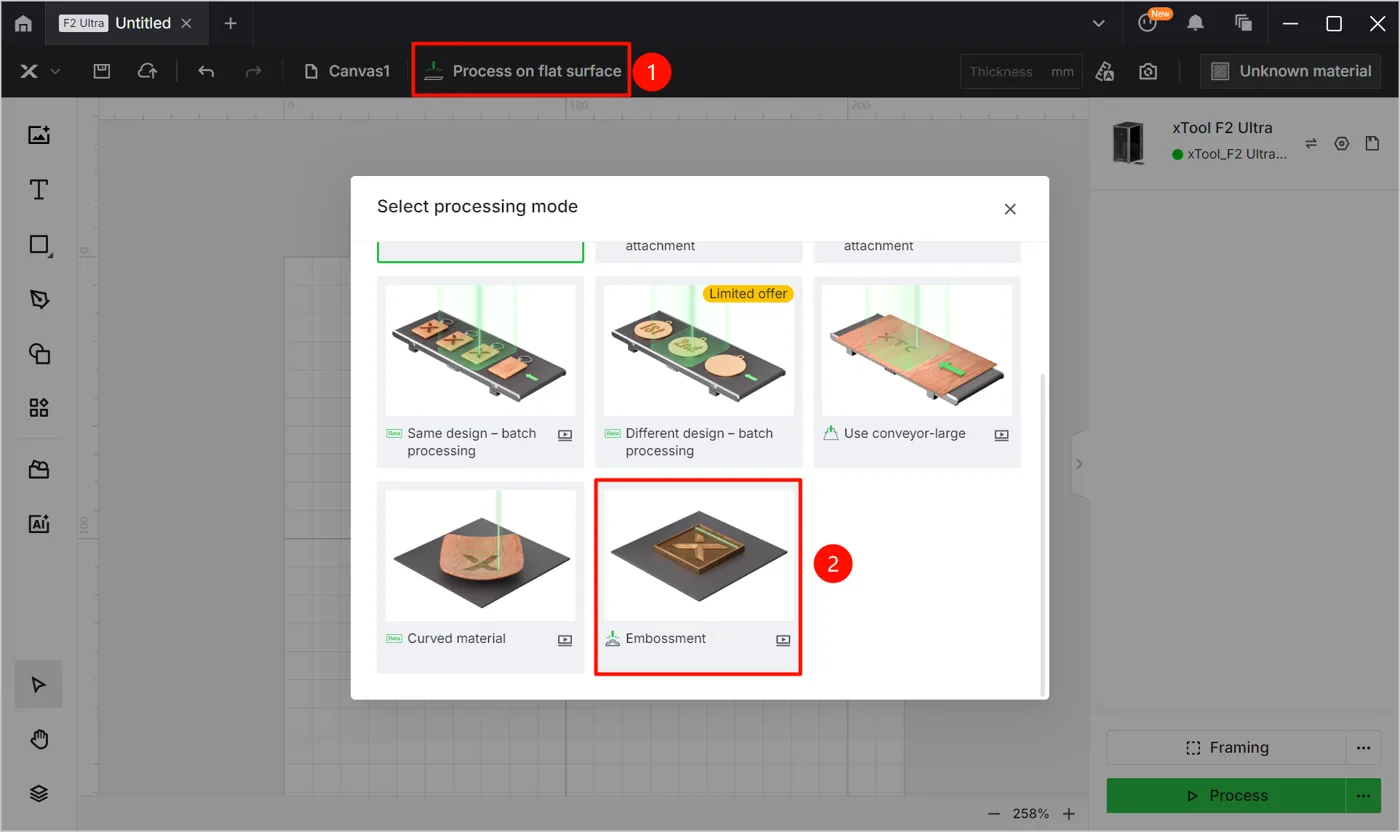Play video for Use conveyor-large

click(1001, 435)
